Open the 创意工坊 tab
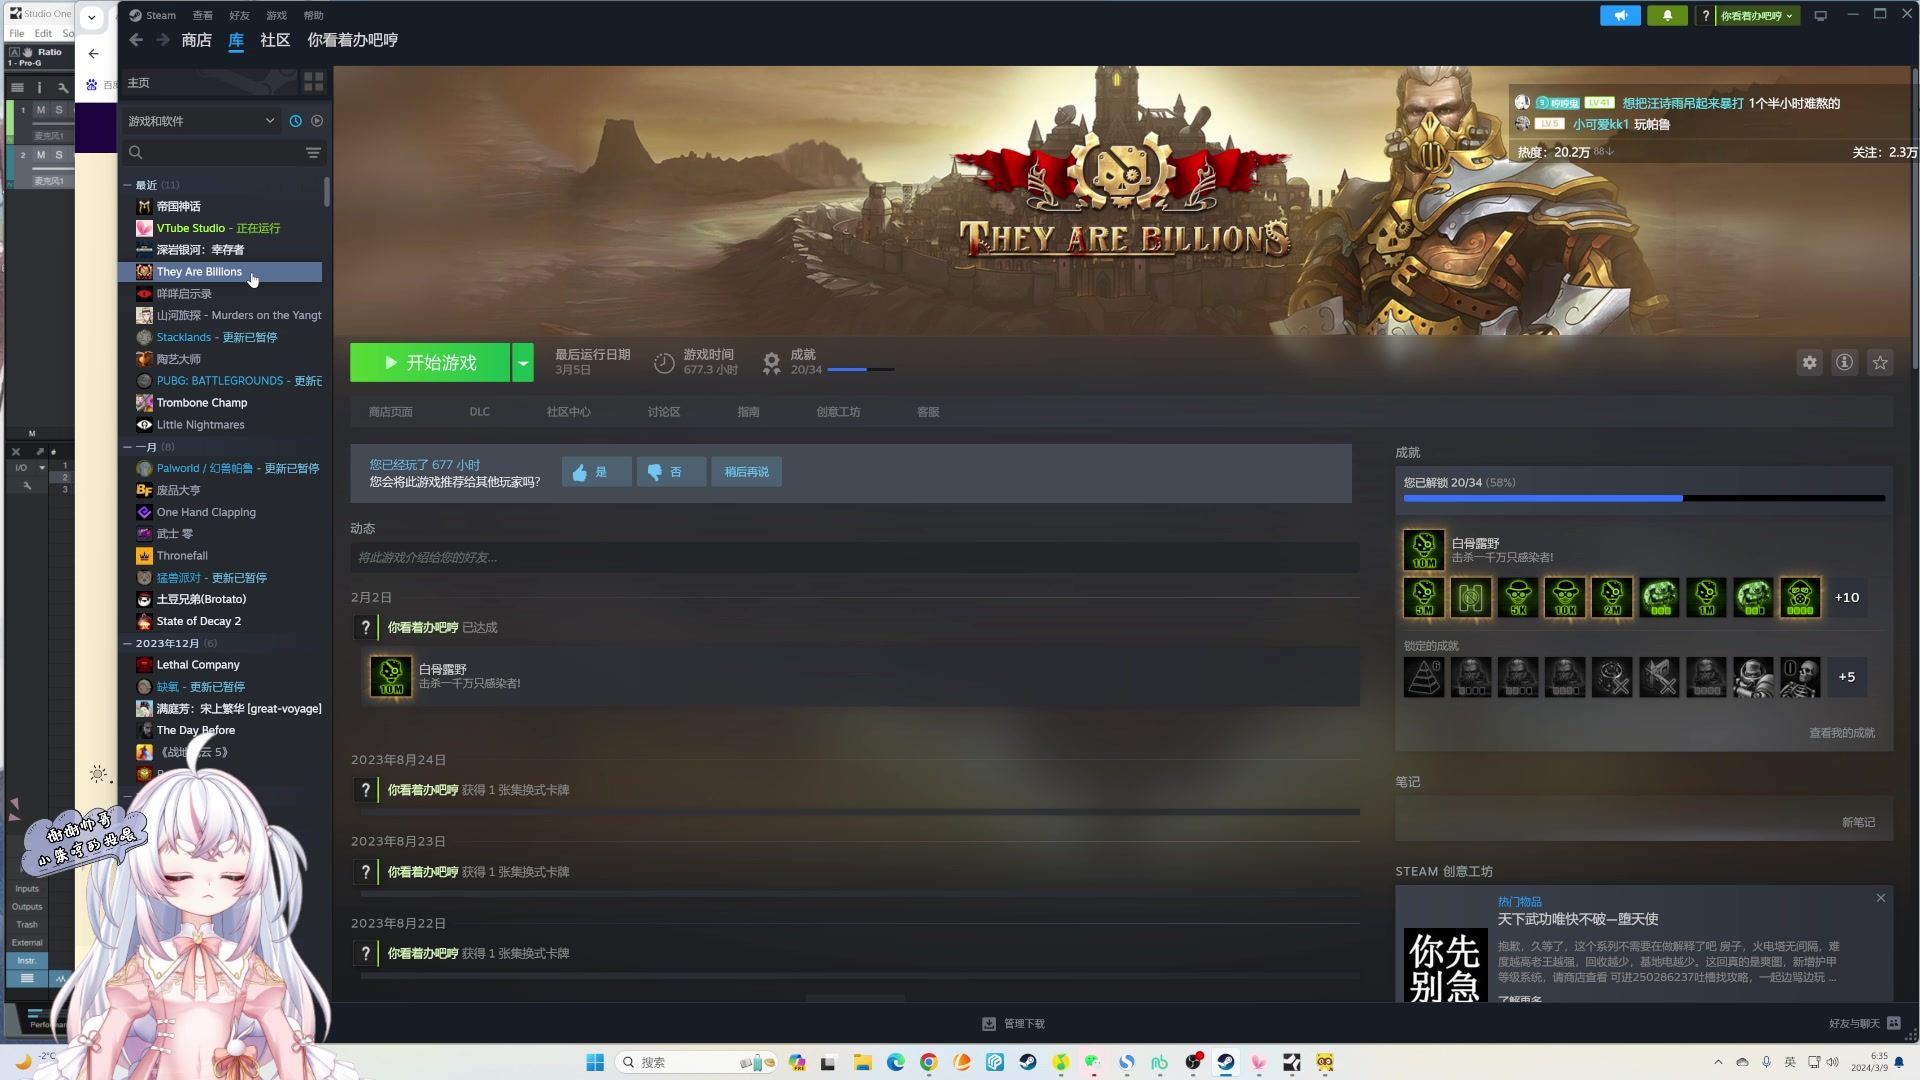The image size is (1920, 1080). coord(837,412)
